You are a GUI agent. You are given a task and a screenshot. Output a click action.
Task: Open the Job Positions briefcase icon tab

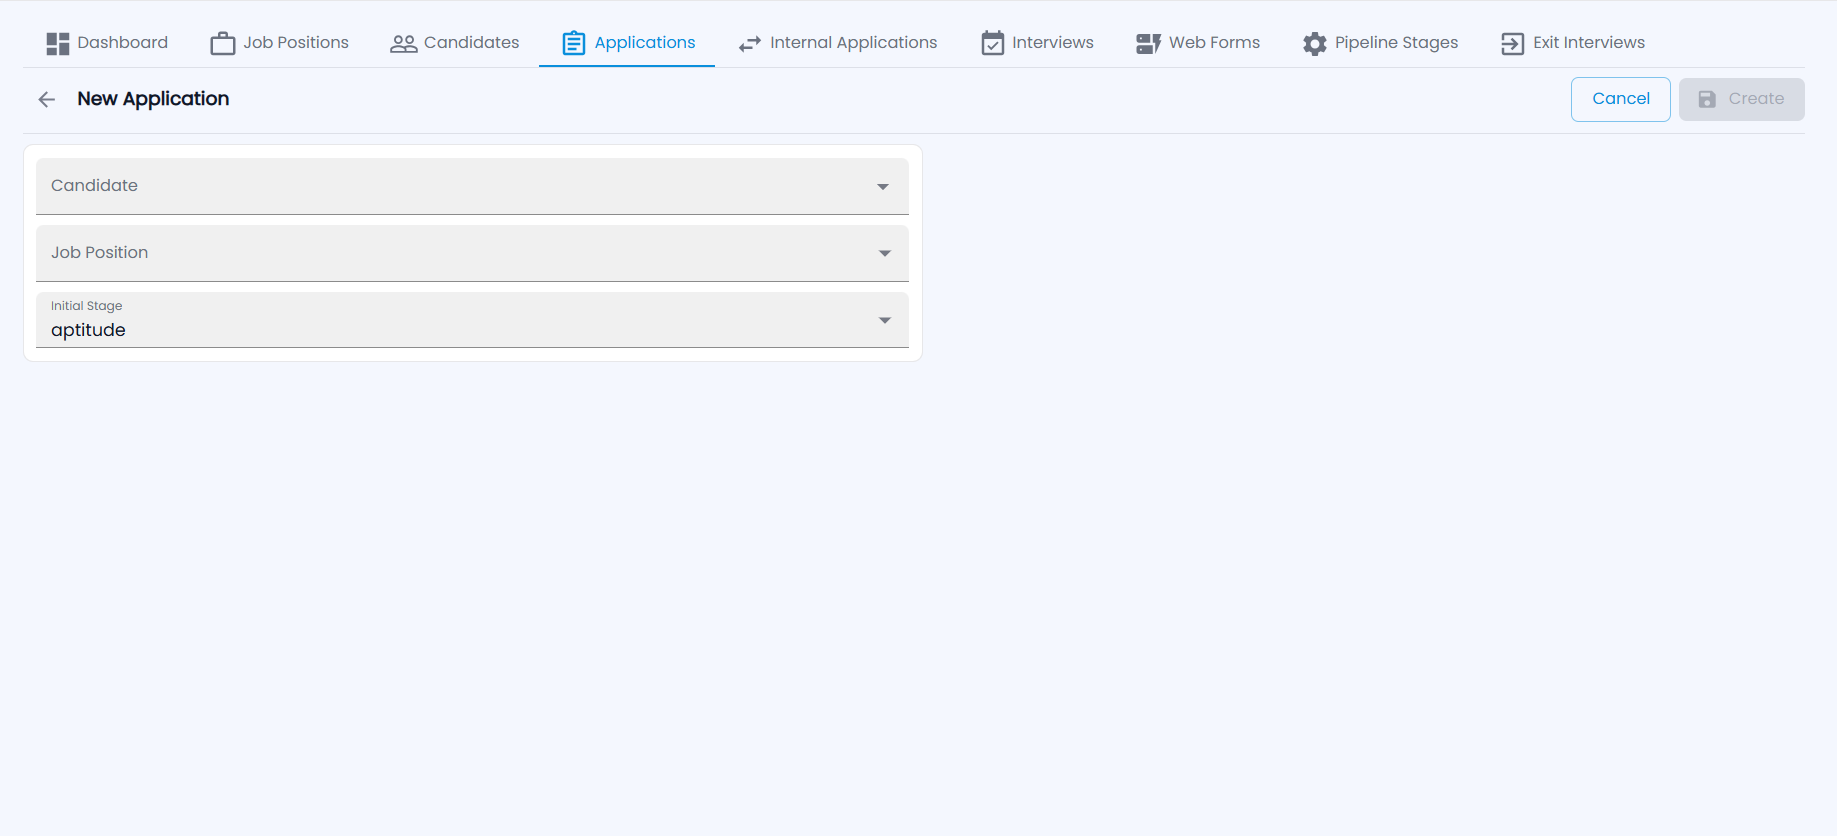click(x=279, y=43)
